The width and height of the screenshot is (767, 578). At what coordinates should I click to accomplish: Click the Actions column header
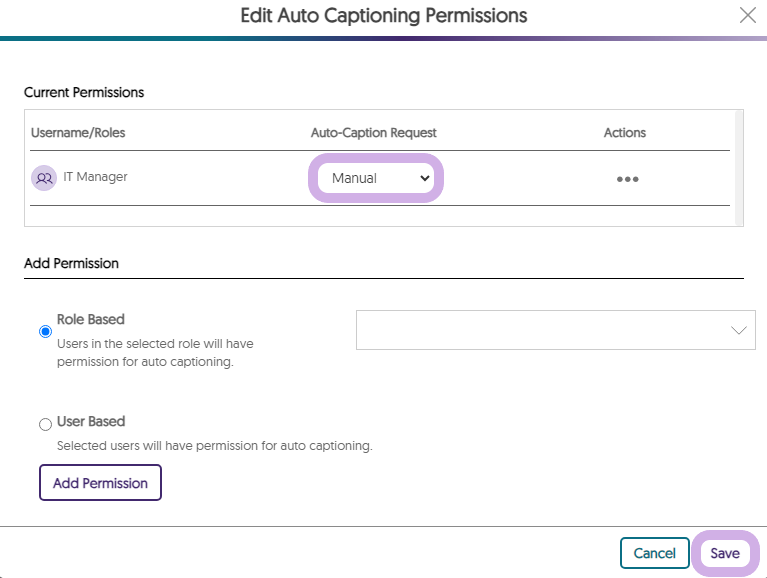[624, 133]
